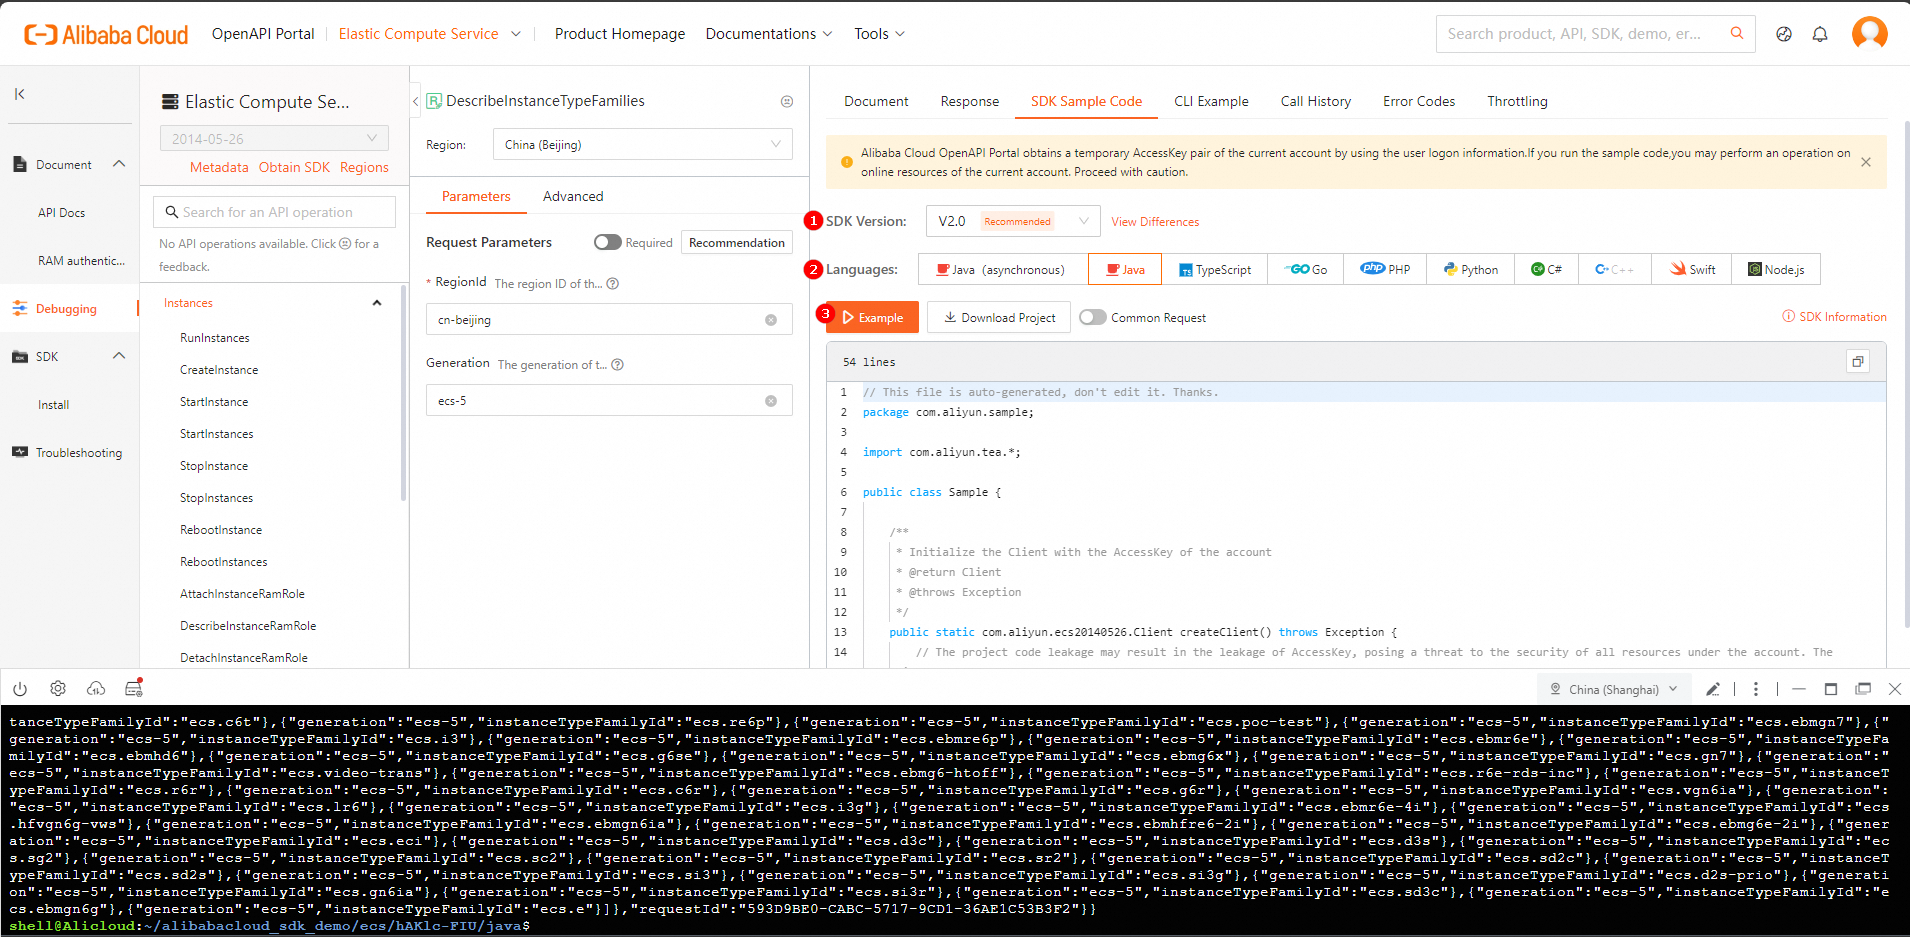Show help for the Generation parameter

[618, 364]
